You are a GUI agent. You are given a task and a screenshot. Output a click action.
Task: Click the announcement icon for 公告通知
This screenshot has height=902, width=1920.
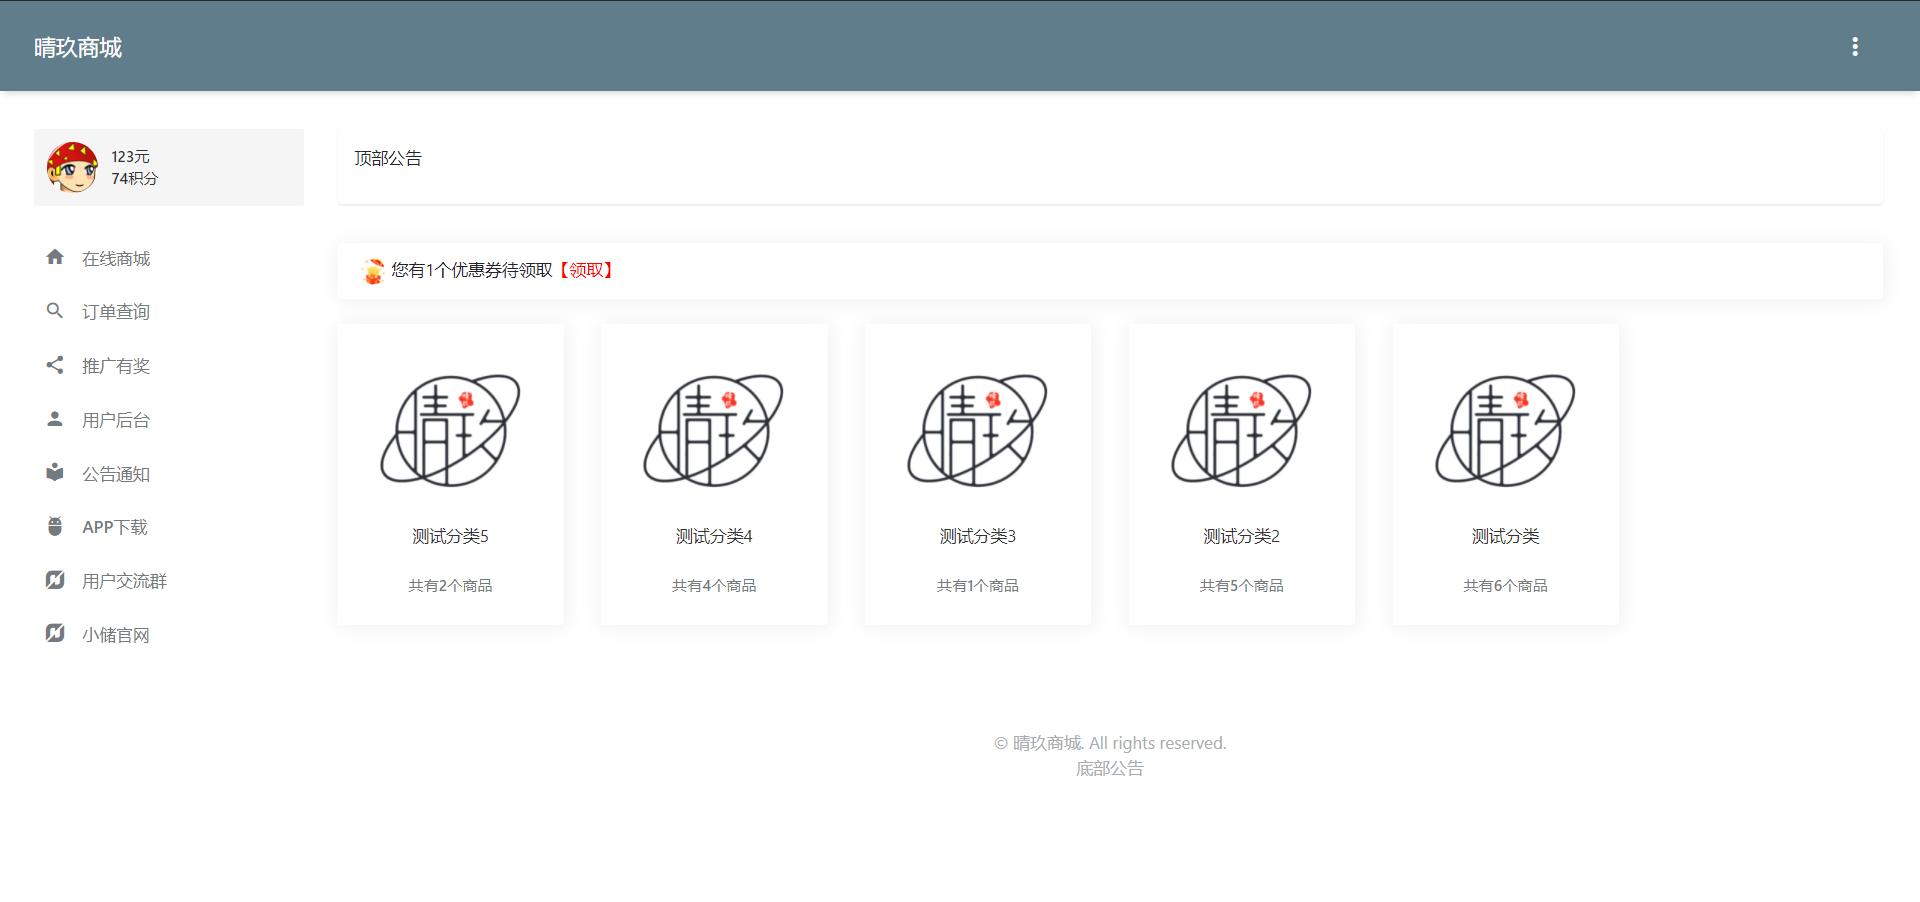[x=55, y=473]
